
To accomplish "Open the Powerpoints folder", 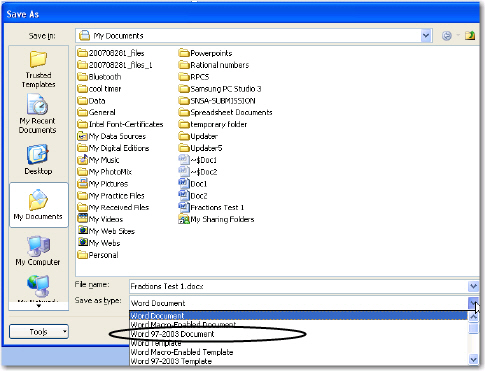I will [x=205, y=53].
